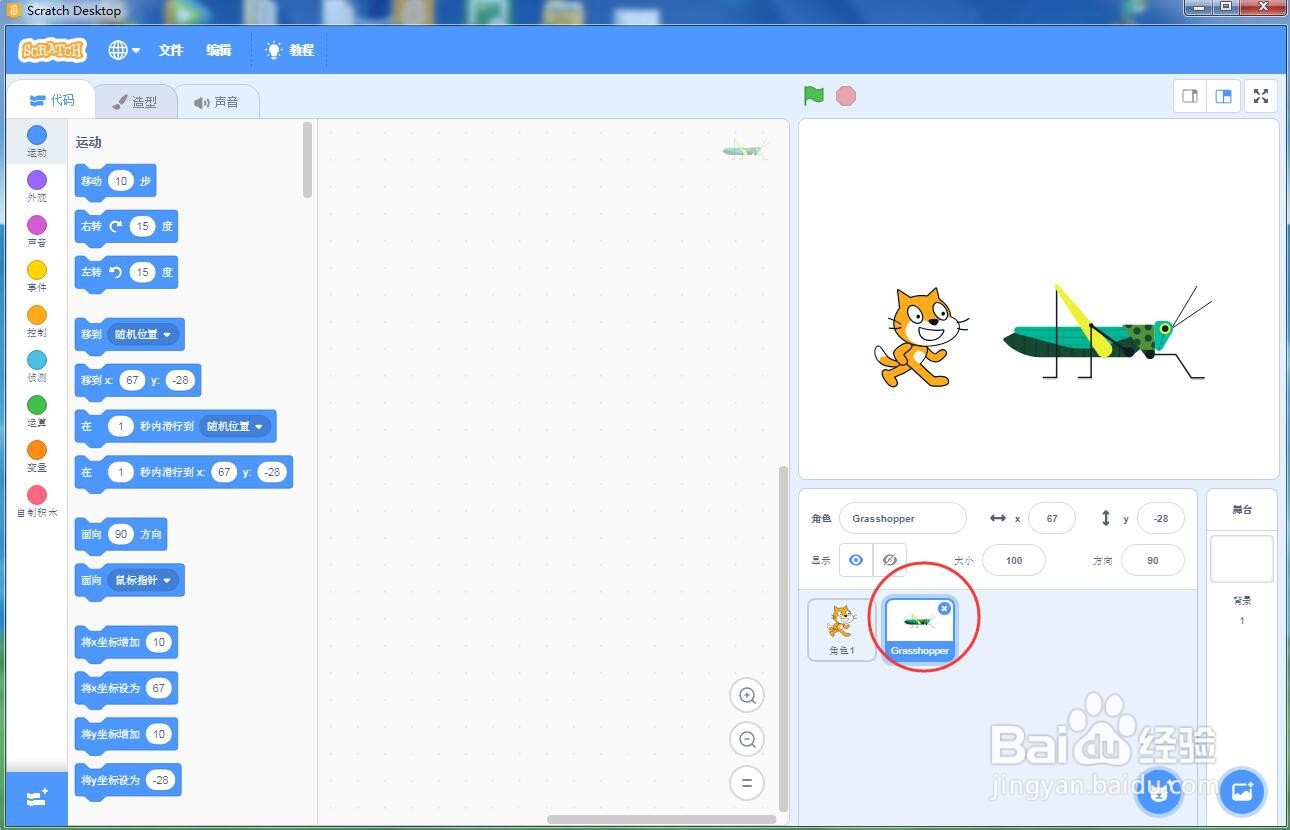This screenshot has width=1290, height=830.
Task: Click the workspace horizontal scrollbar
Action: (x=660, y=820)
